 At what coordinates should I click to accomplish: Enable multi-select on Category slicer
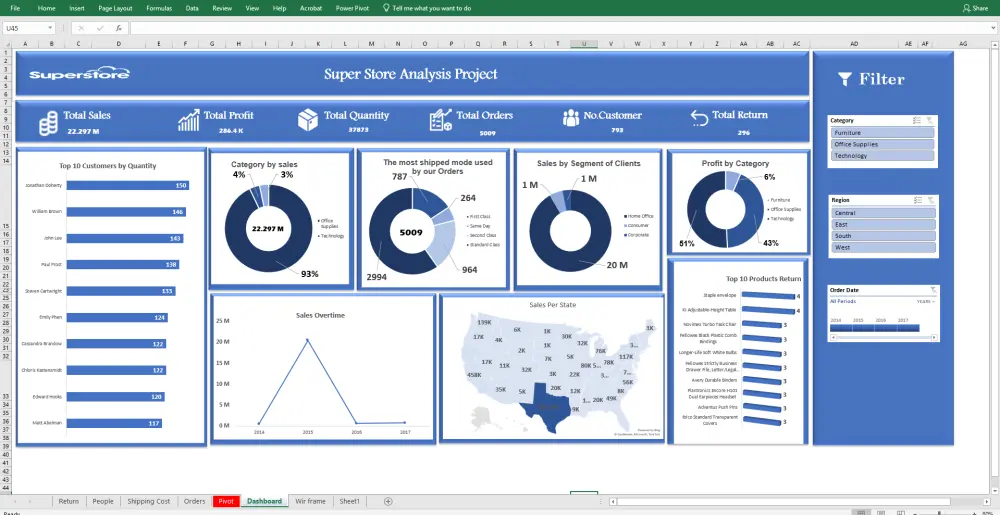[917, 120]
